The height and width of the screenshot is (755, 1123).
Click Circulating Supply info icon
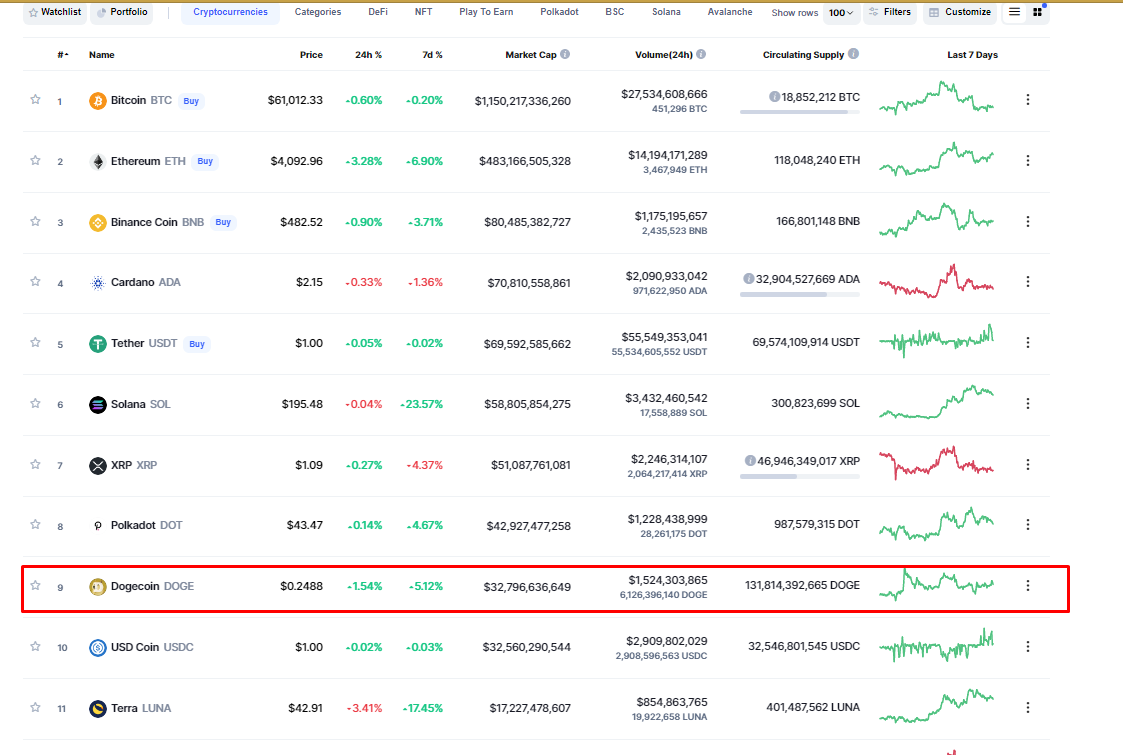(853, 54)
